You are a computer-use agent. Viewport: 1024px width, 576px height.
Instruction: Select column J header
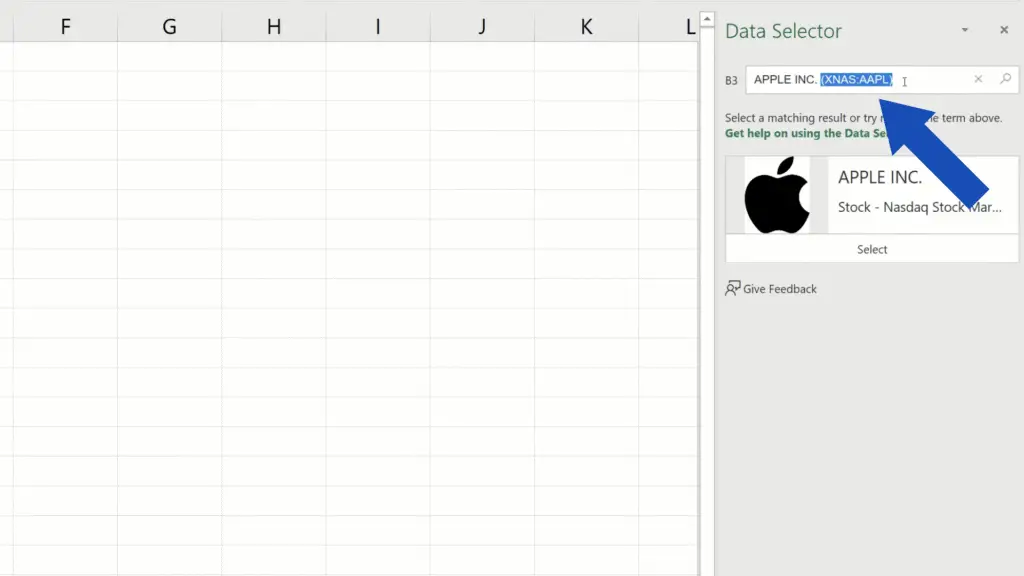point(482,27)
